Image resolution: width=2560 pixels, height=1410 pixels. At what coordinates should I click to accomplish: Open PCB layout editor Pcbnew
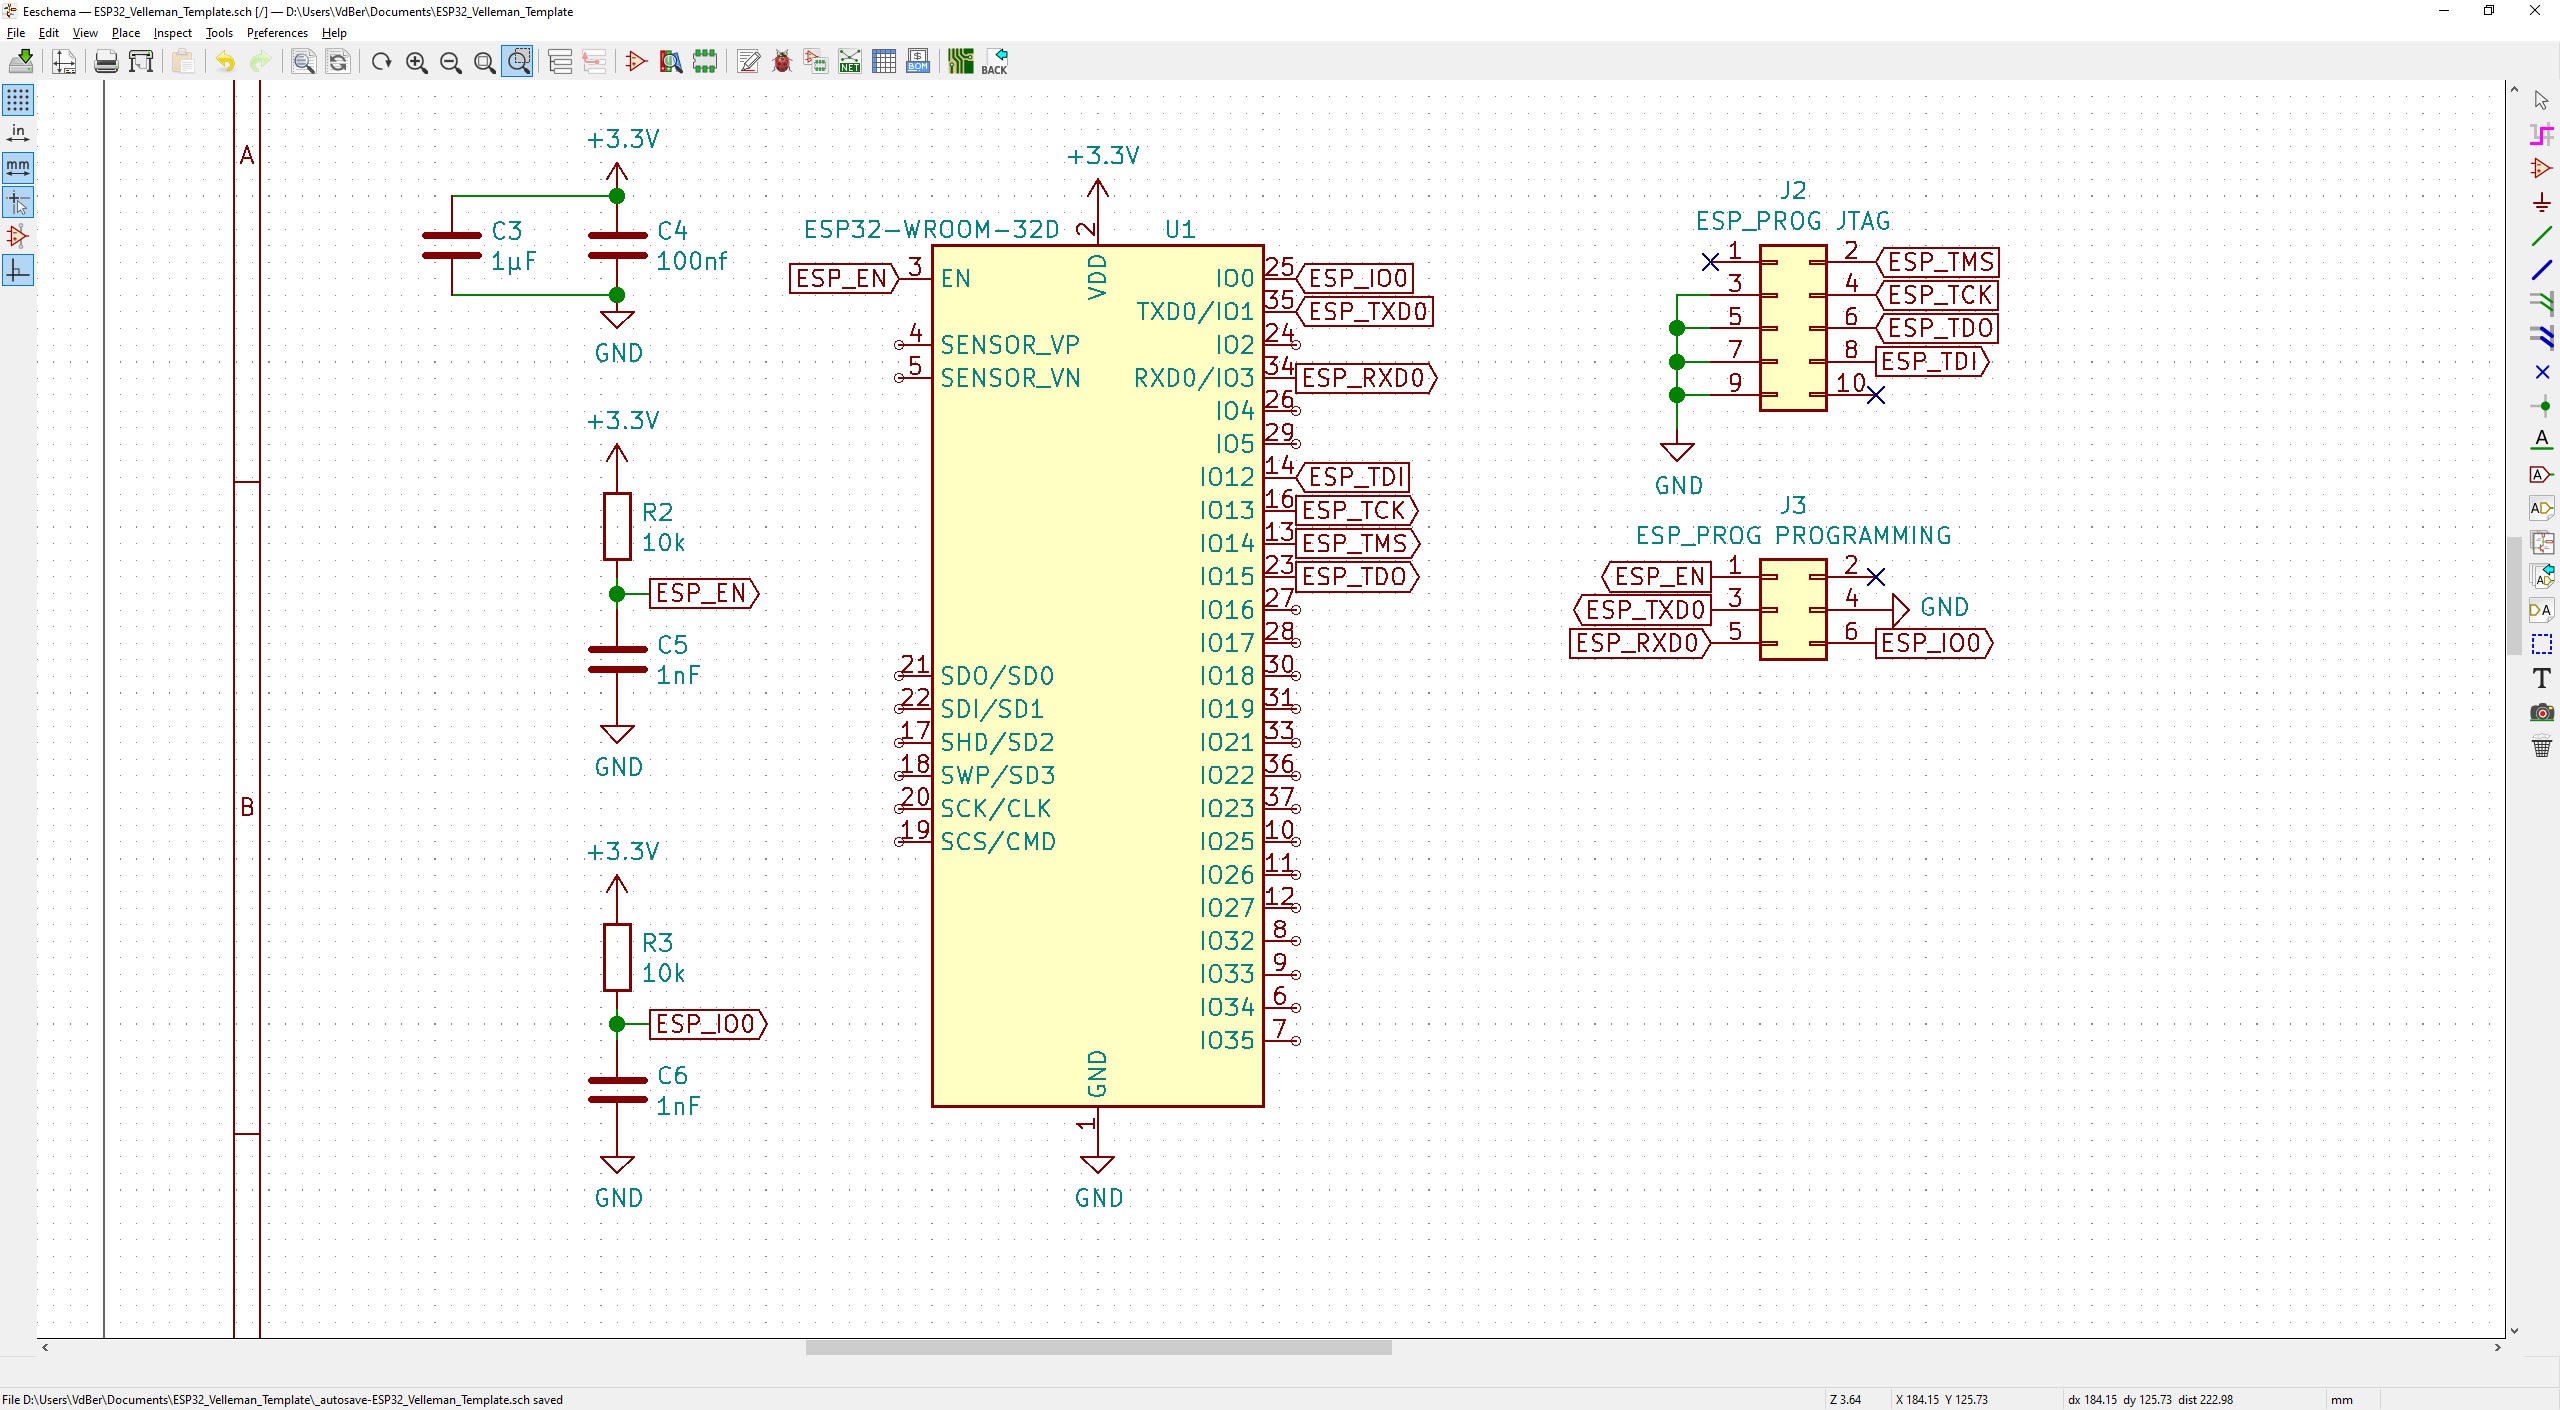point(961,62)
